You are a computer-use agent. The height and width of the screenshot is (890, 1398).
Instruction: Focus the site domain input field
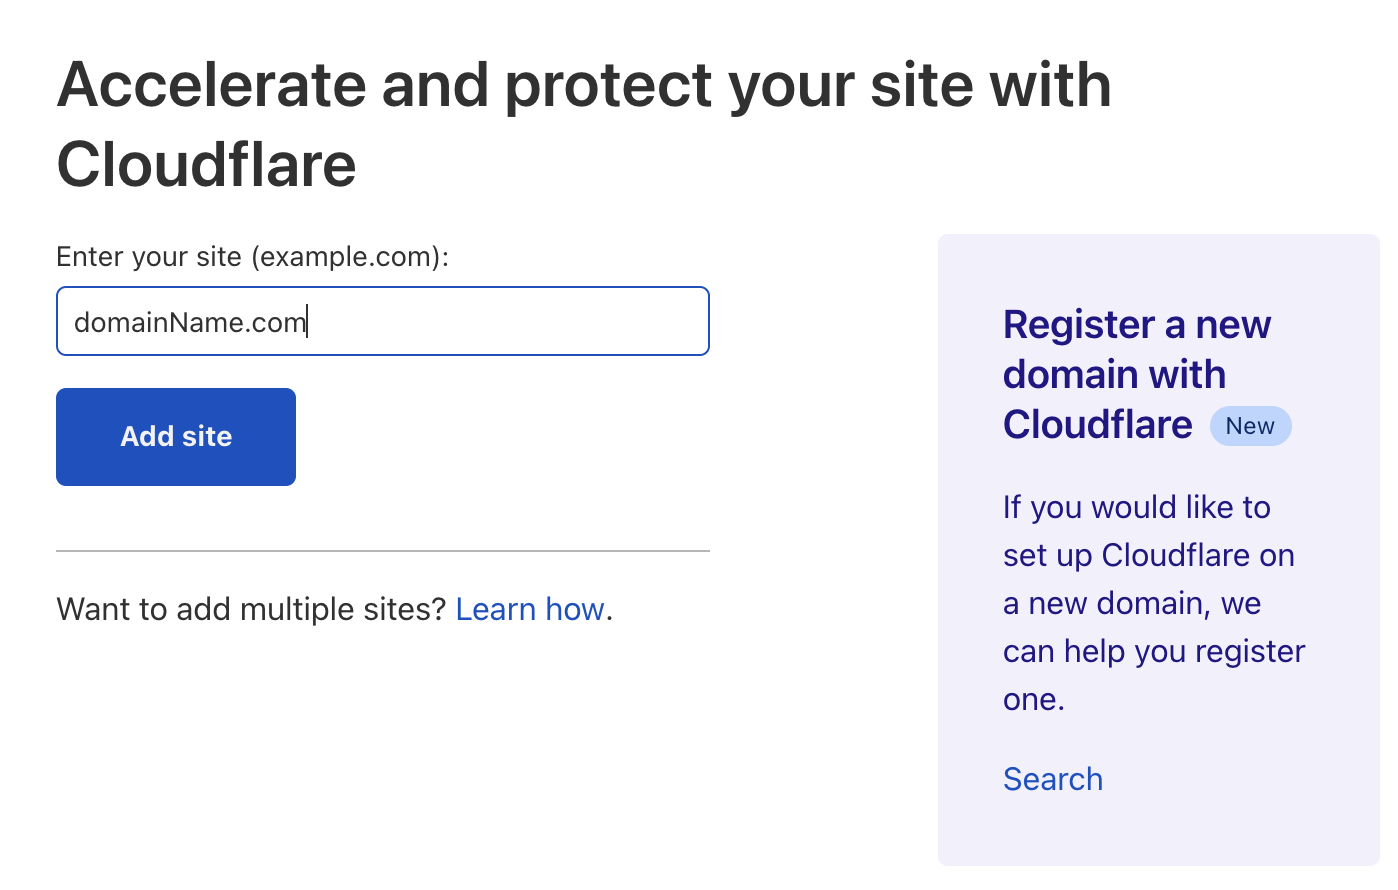382,321
